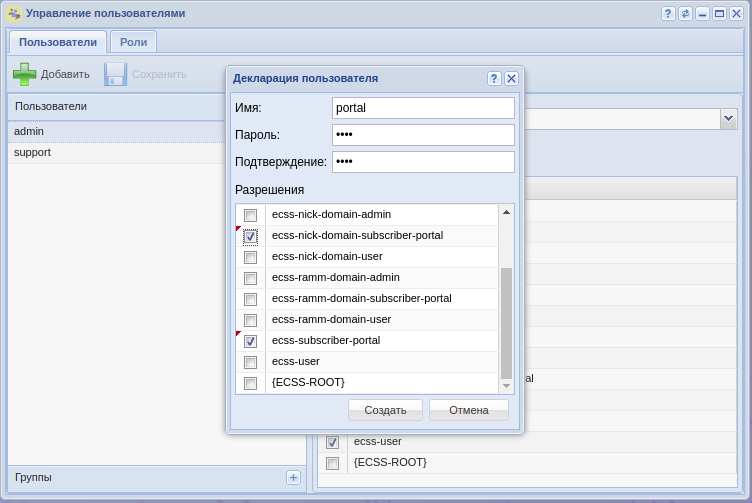Click the Имя input field

422,108
